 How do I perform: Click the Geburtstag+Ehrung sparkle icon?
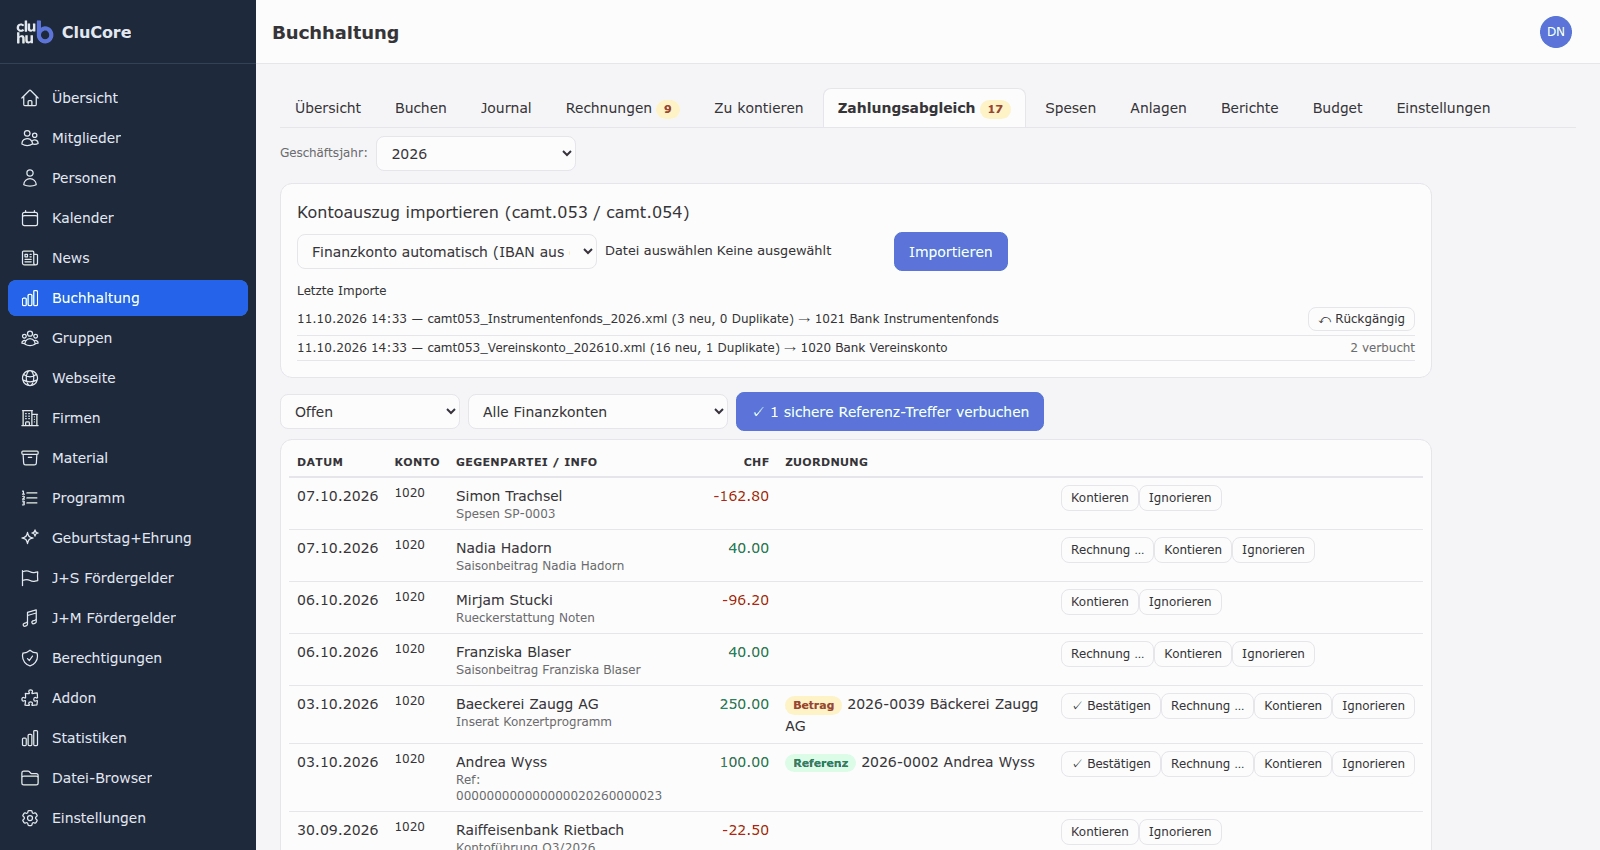coord(30,538)
